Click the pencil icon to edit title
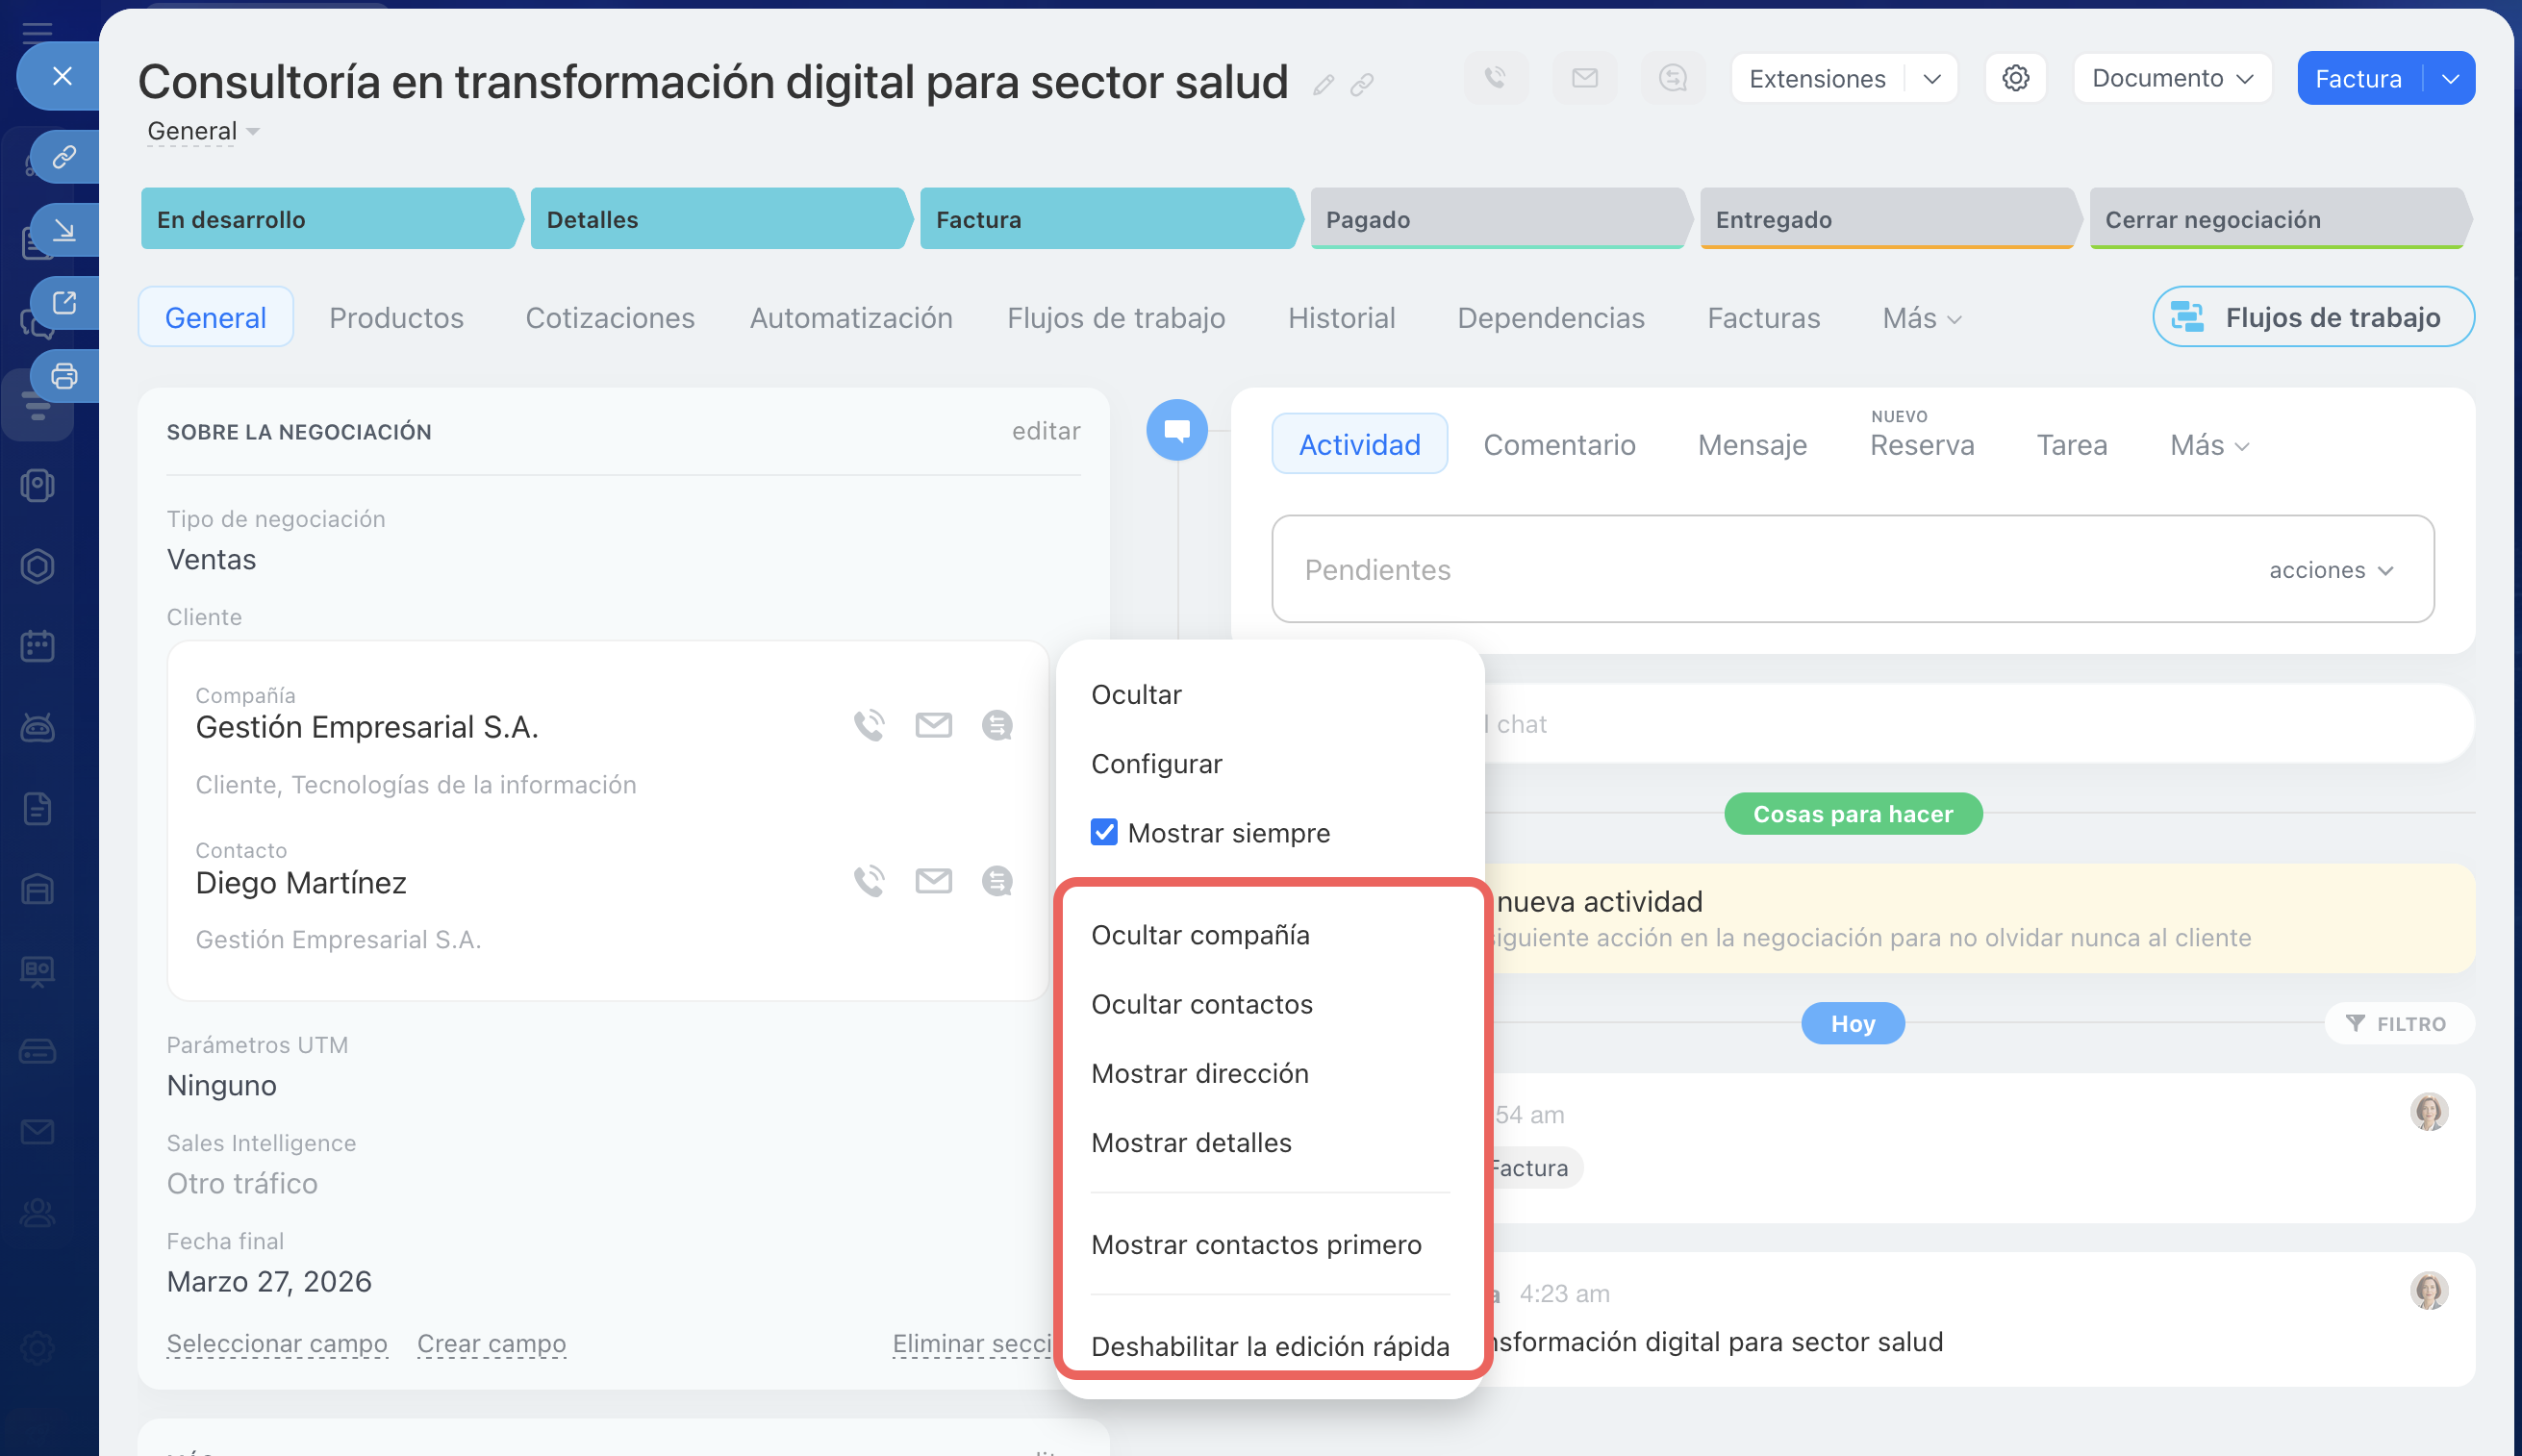This screenshot has width=2522, height=1456. pos(1323,86)
